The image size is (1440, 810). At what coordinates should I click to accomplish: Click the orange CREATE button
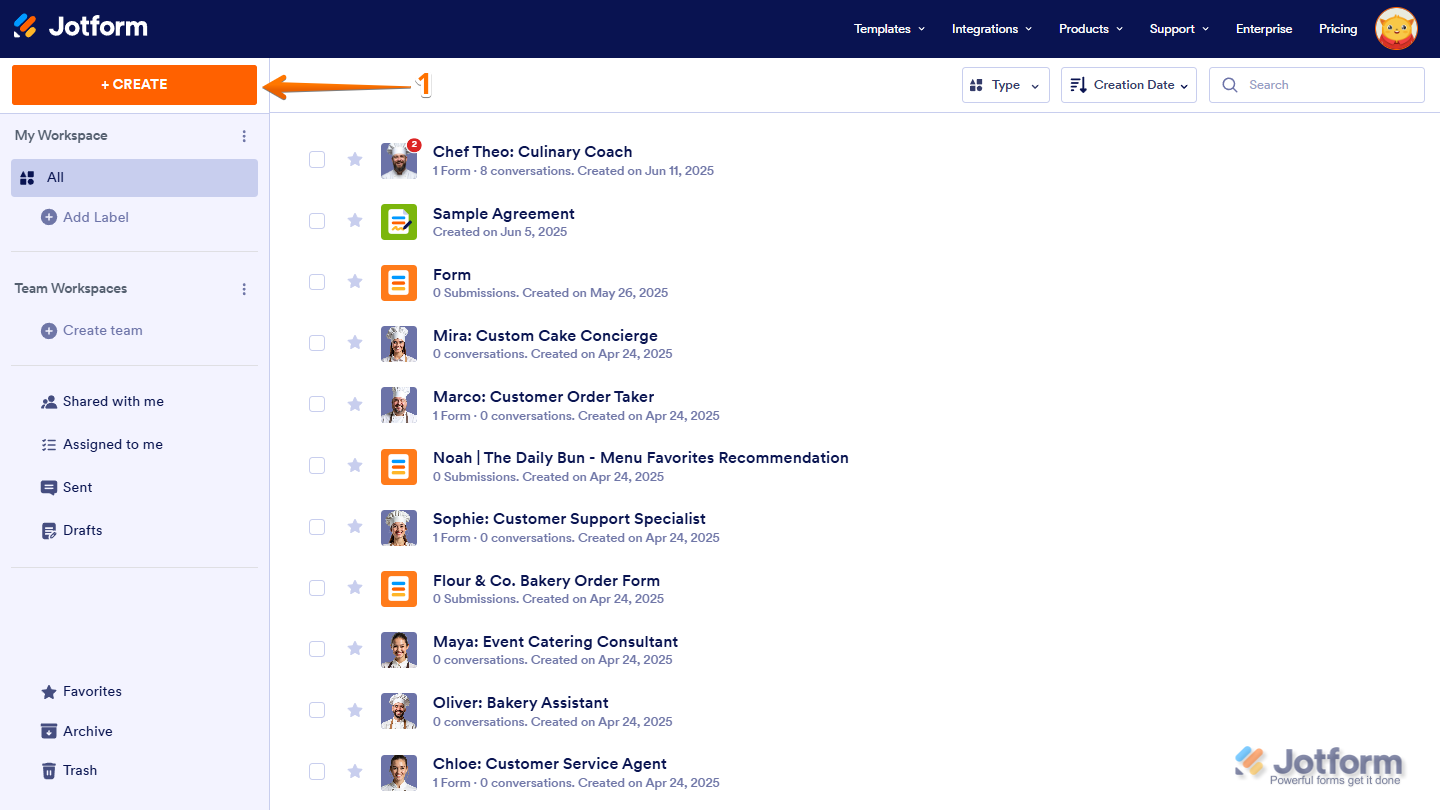click(134, 85)
